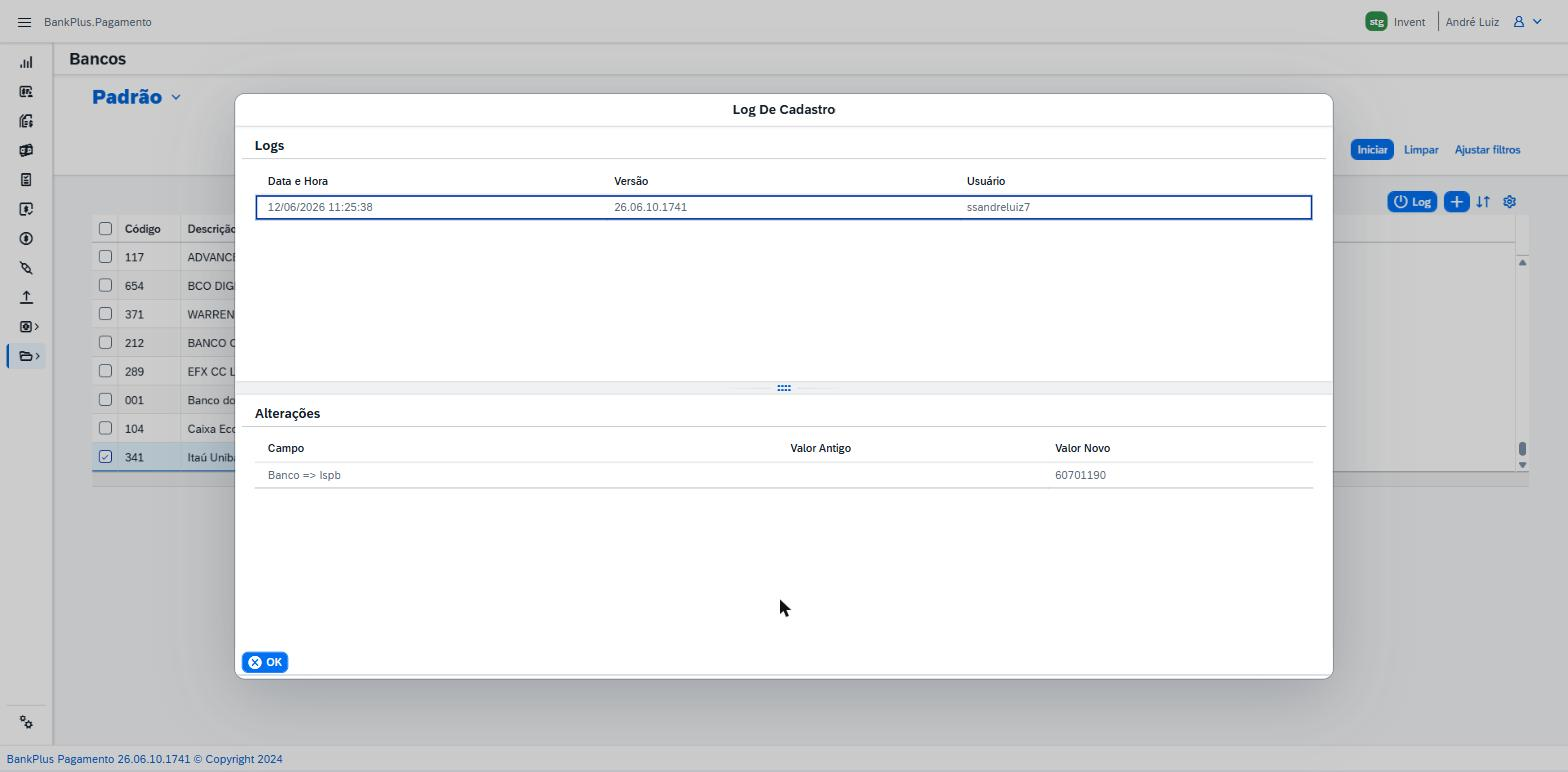
Task: Toggle the select-all checkbox in table header
Action: [105, 229]
